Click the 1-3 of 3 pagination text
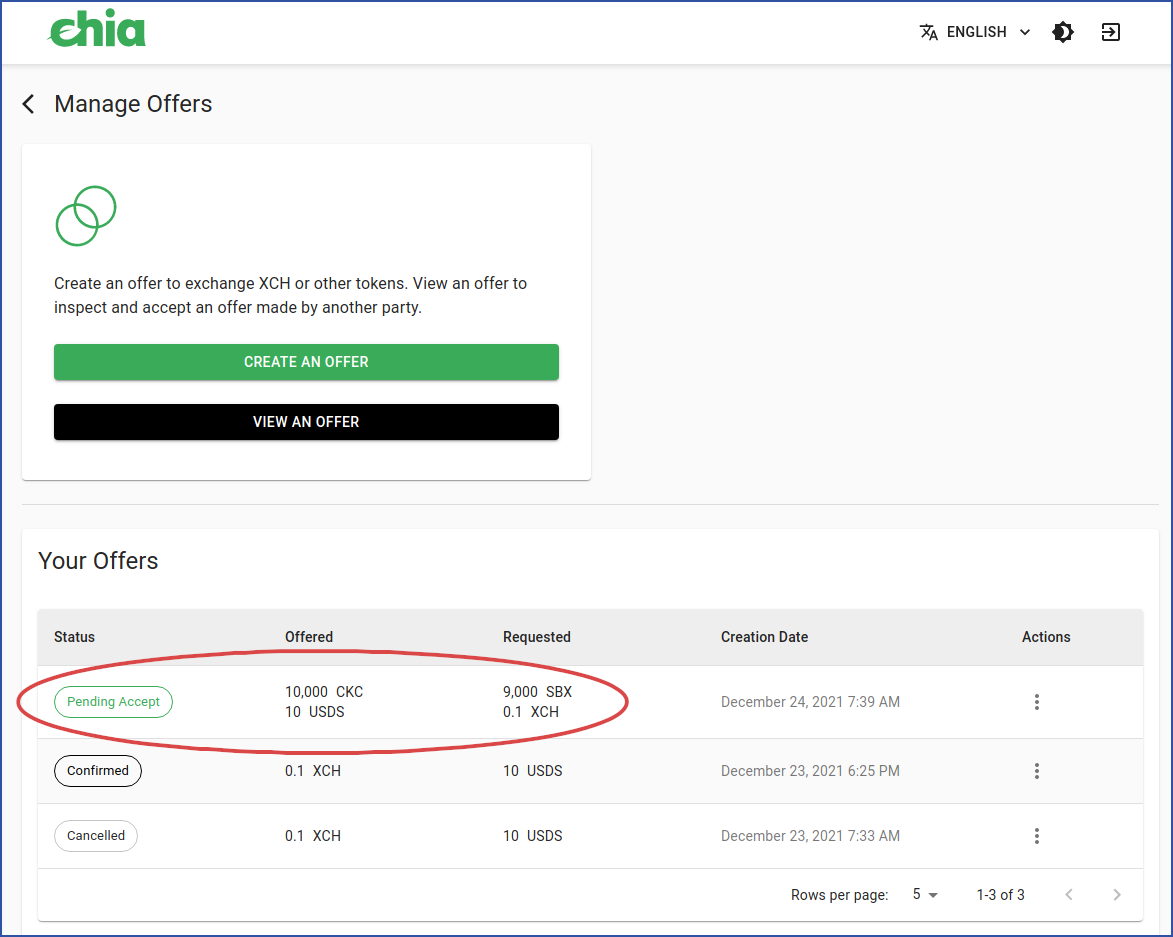The height and width of the screenshot is (937, 1173). tap(1000, 894)
